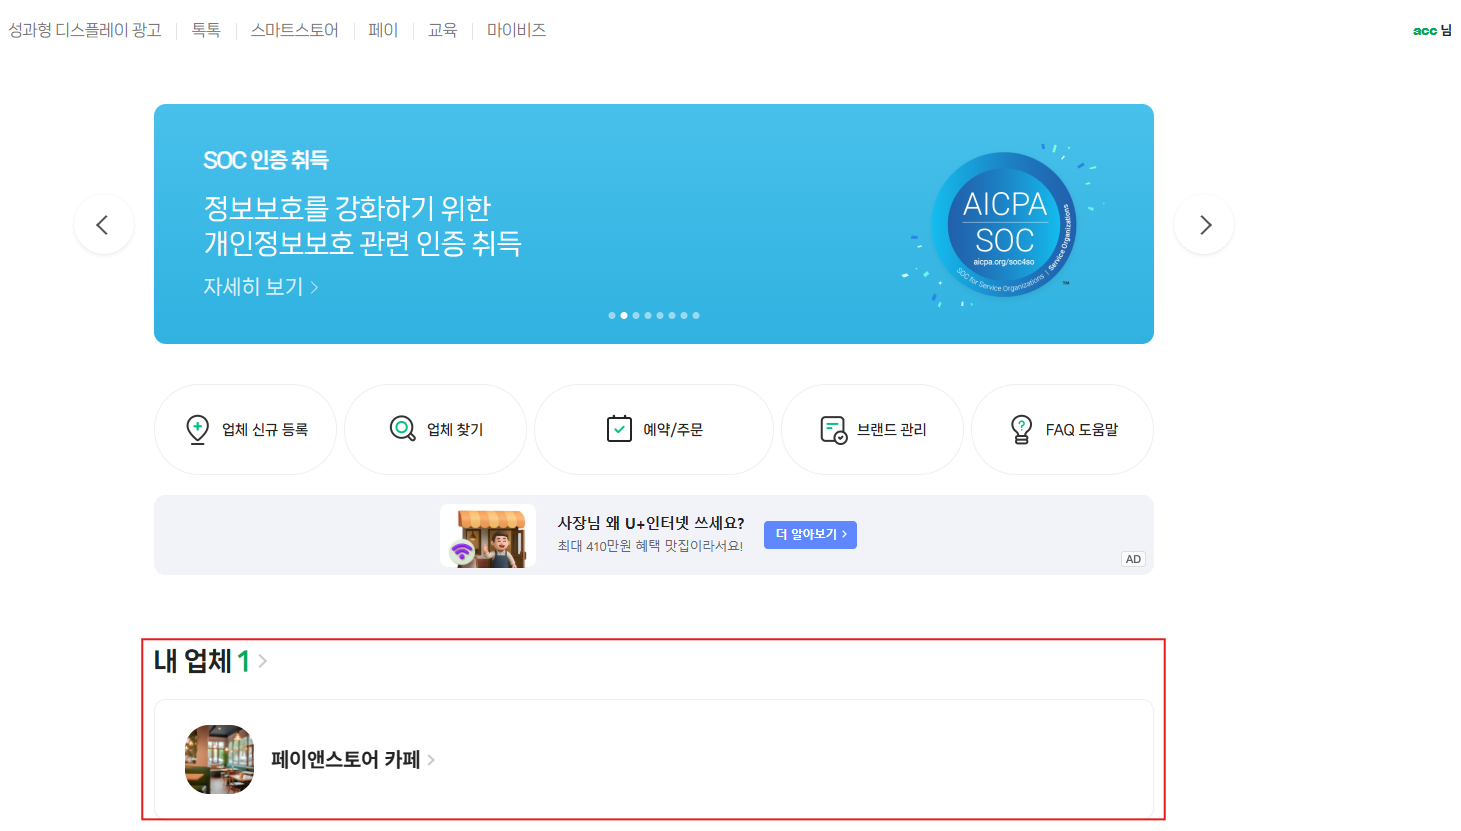Viewport: 1461px width, 831px height.
Task: Click the FAQ 도움말 label
Action: (1082, 429)
